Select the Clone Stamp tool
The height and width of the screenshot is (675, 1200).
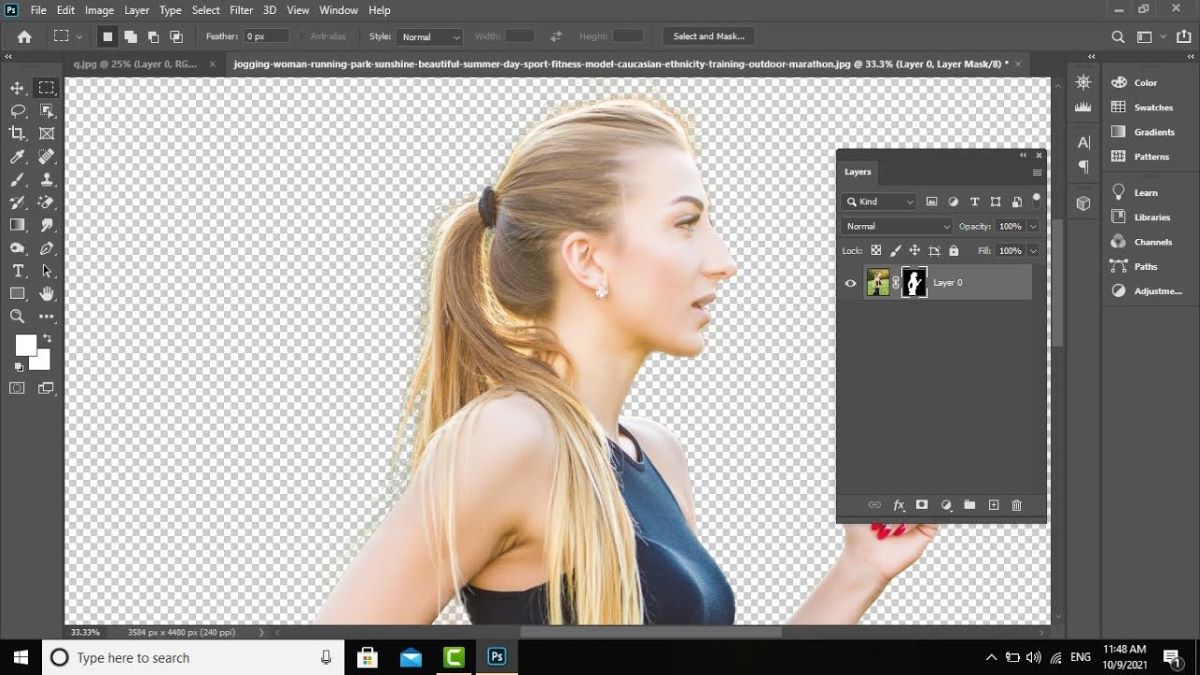tap(46, 180)
